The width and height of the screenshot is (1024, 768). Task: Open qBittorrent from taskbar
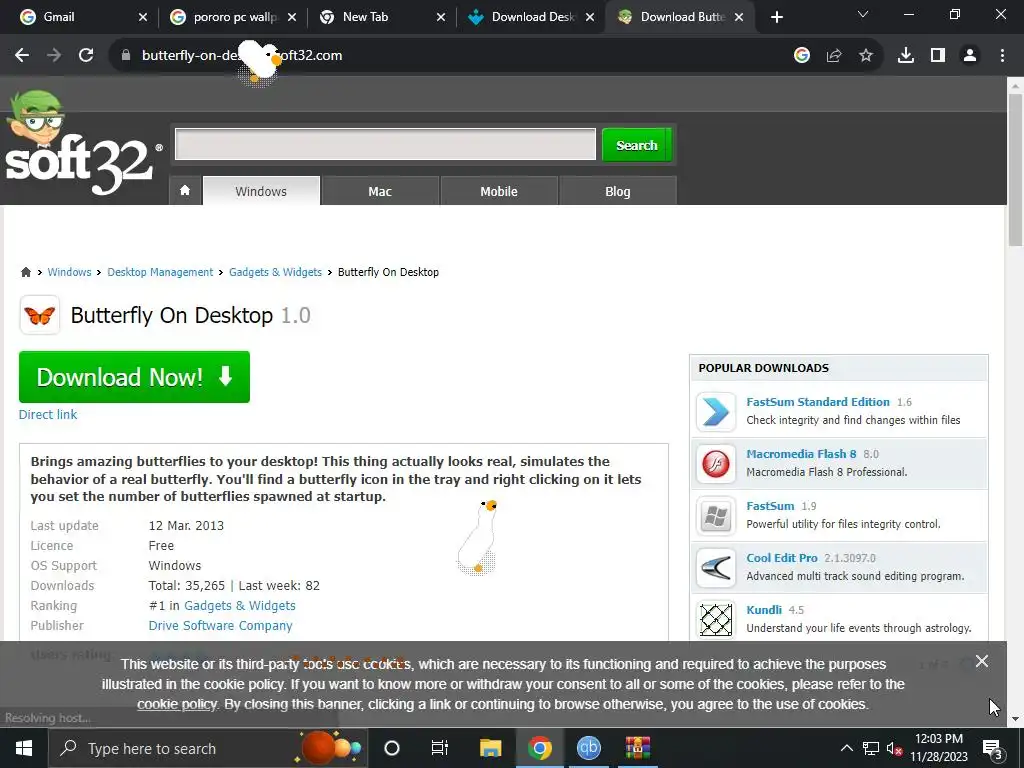[x=588, y=748]
